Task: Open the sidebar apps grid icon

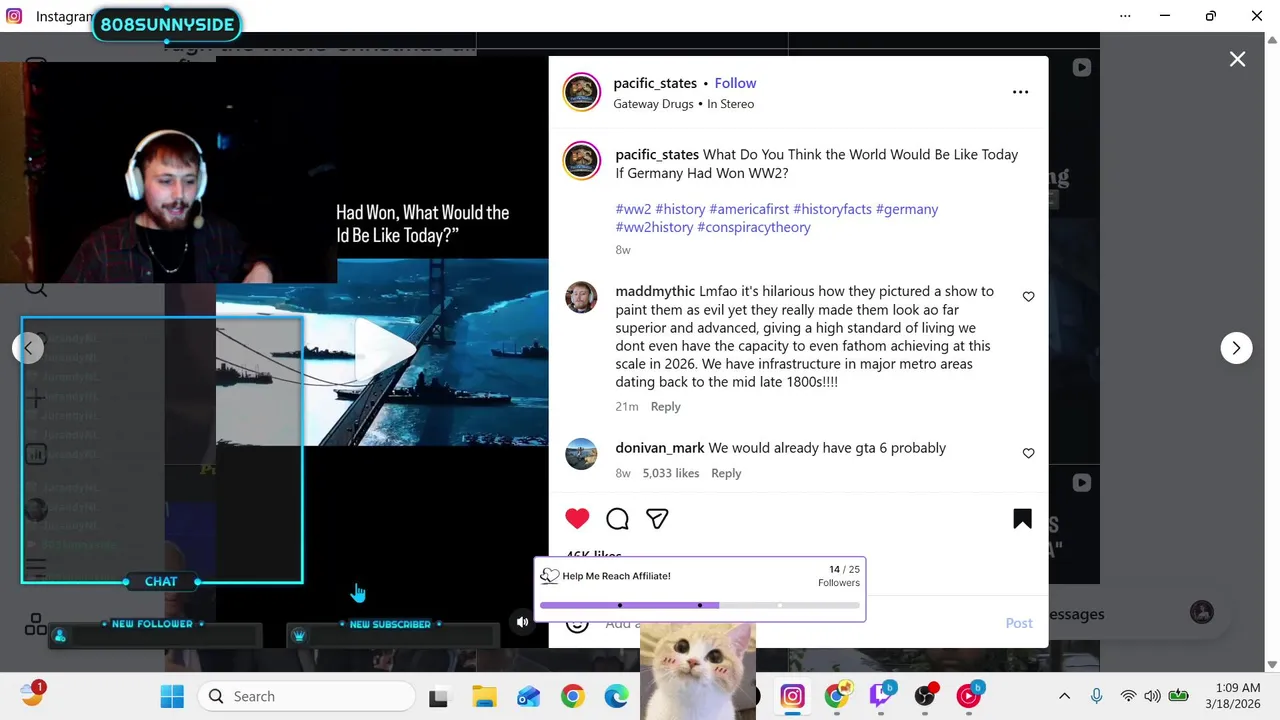Action: [x=36, y=624]
